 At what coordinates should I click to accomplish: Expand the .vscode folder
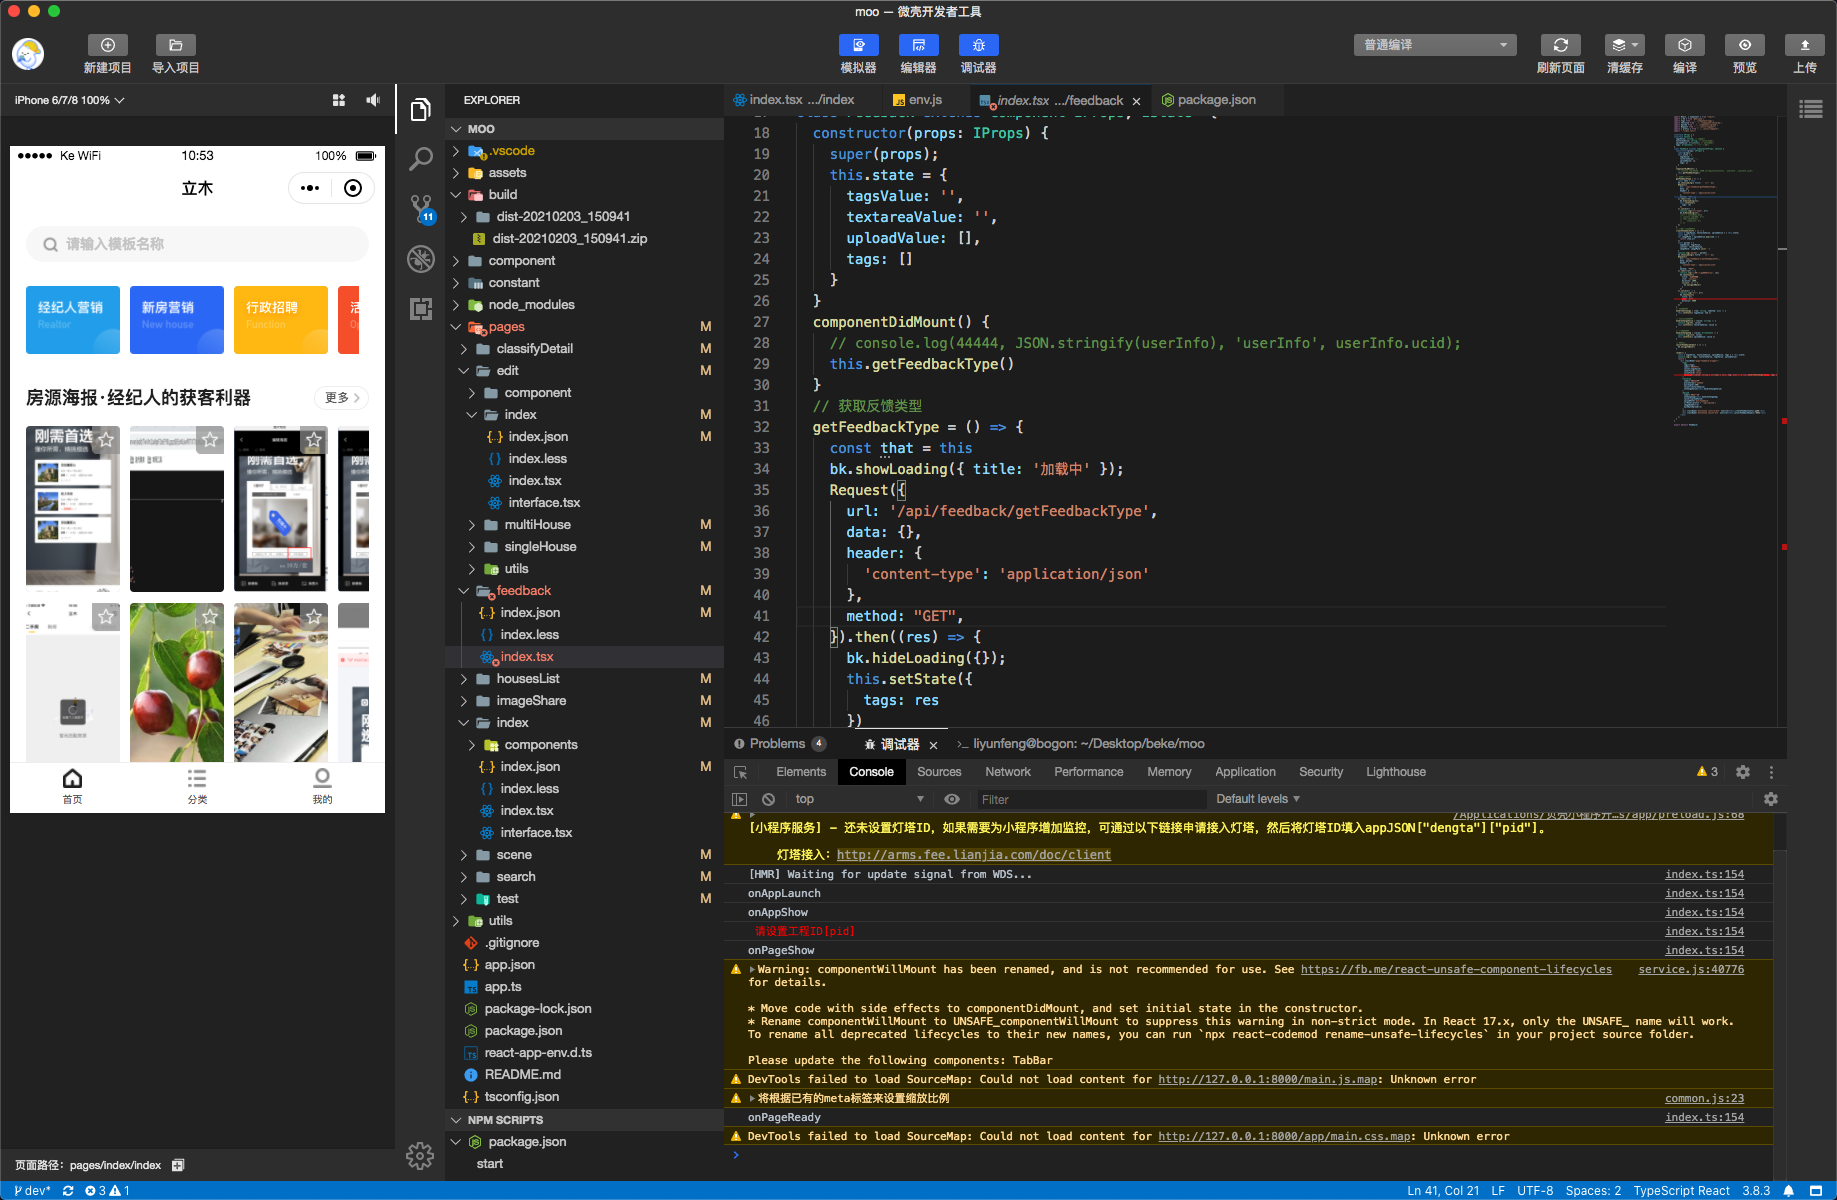[x=584, y=151]
